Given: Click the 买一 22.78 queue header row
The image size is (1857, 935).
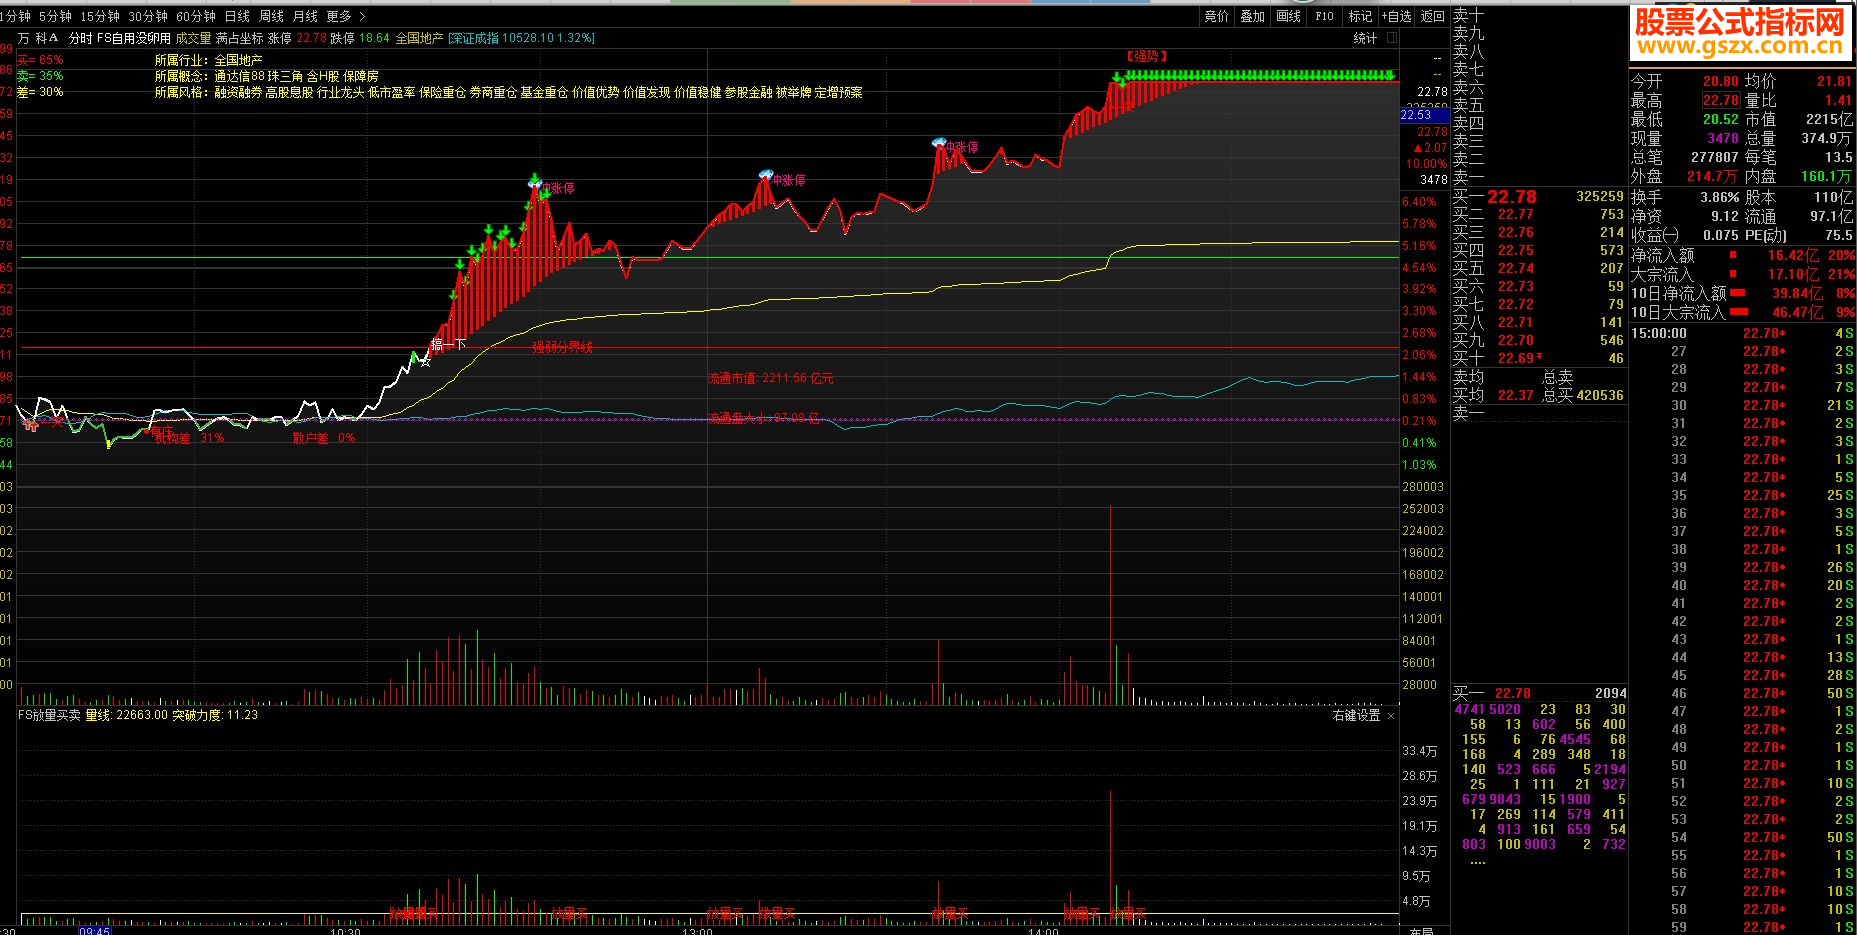Looking at the screenshot, I should coord(1540,693).
